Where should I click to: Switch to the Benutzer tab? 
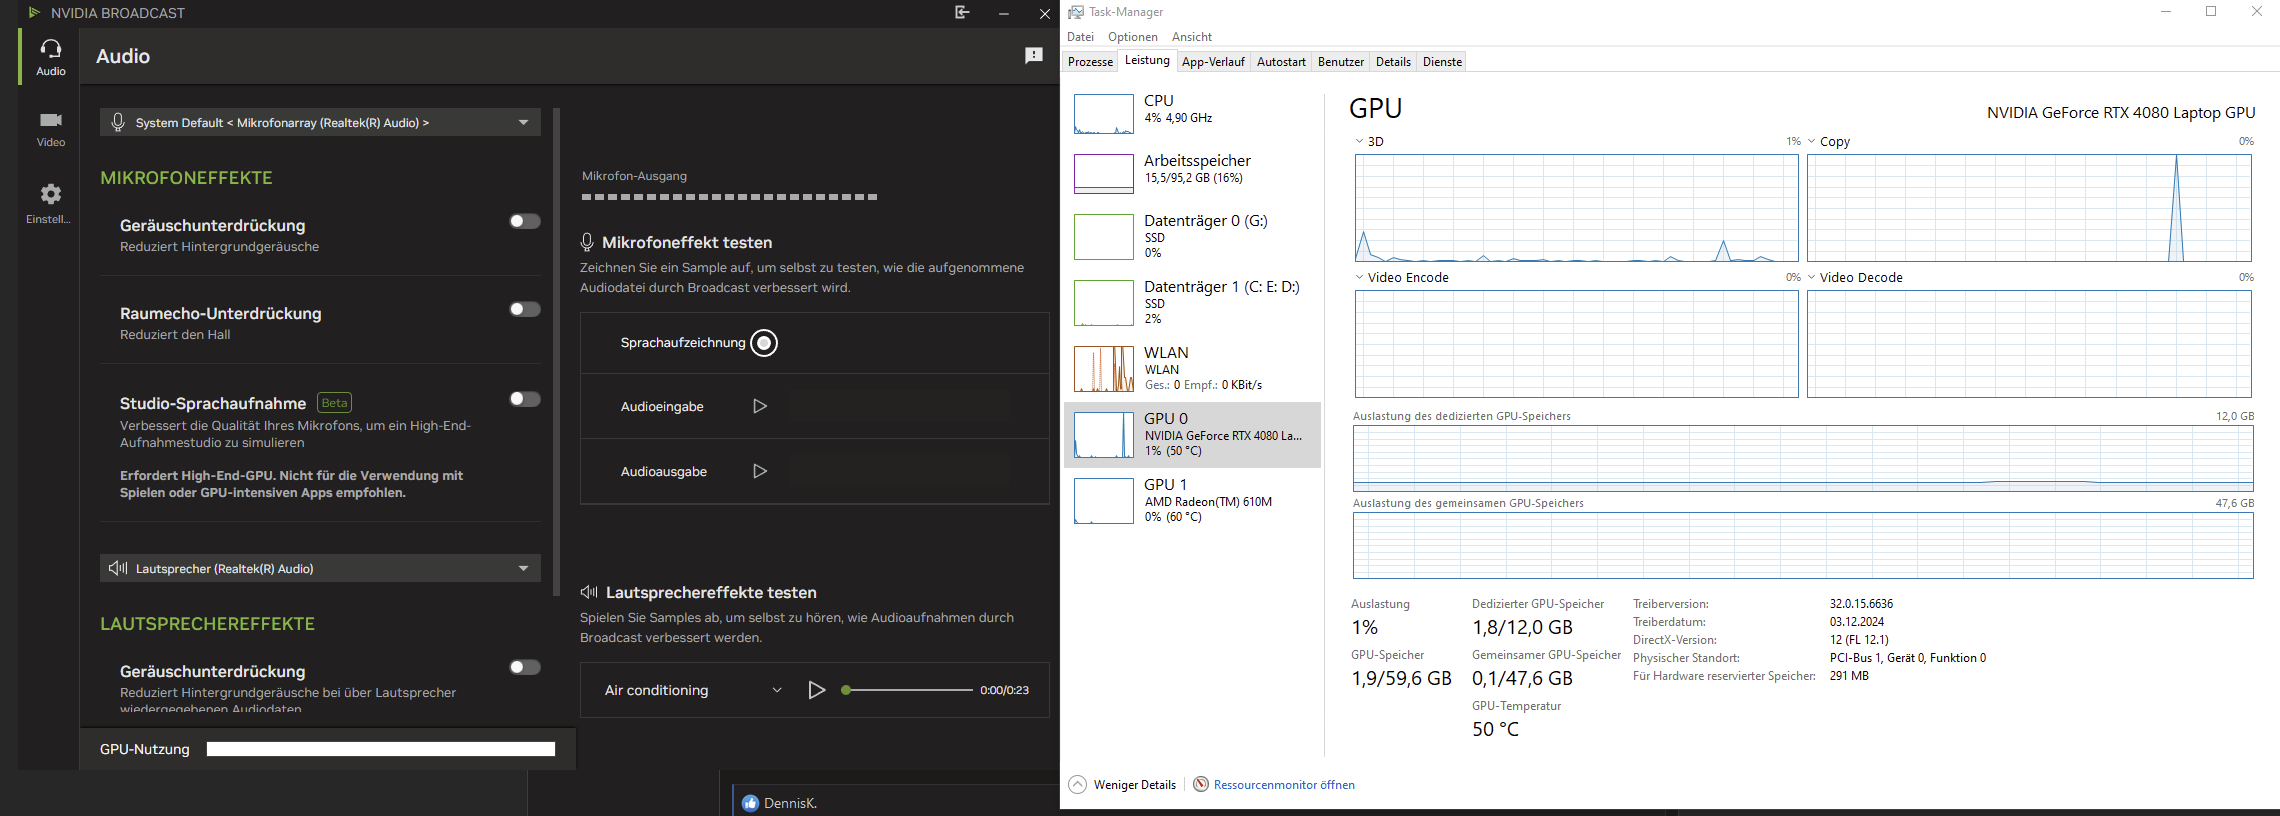click(1340, 62)
